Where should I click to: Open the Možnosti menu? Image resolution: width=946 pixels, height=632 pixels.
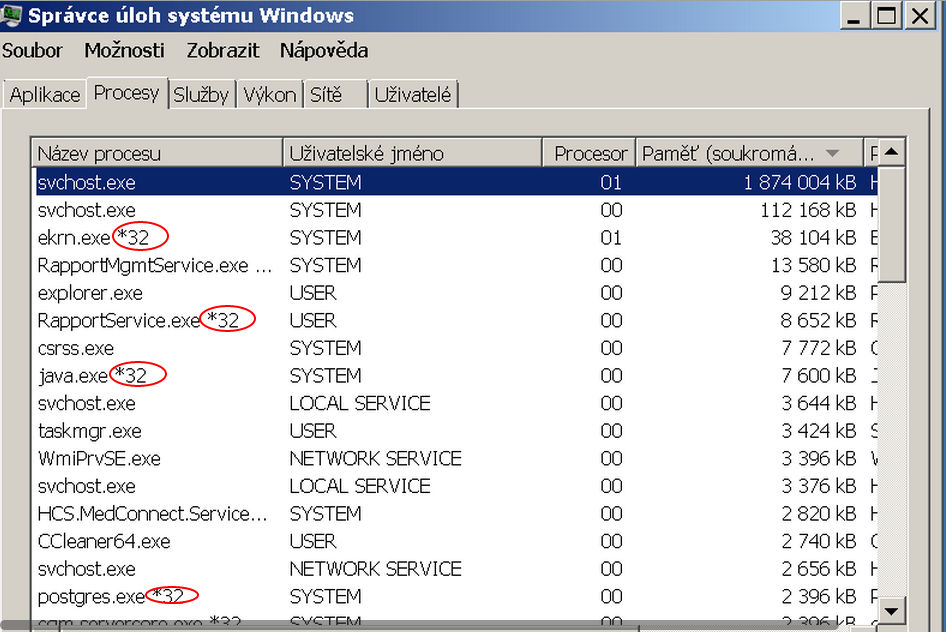pyautogui.click(x=125, y=51)
